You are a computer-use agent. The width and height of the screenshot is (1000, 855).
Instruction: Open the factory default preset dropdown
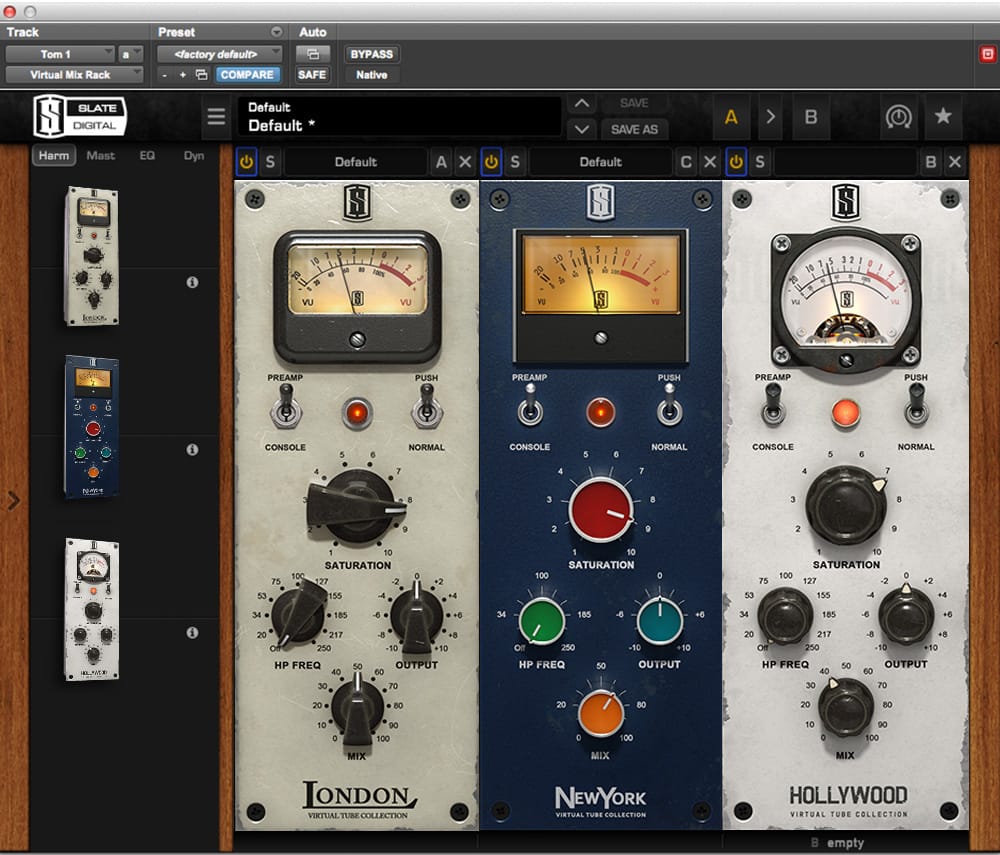(x=219, y=54)
